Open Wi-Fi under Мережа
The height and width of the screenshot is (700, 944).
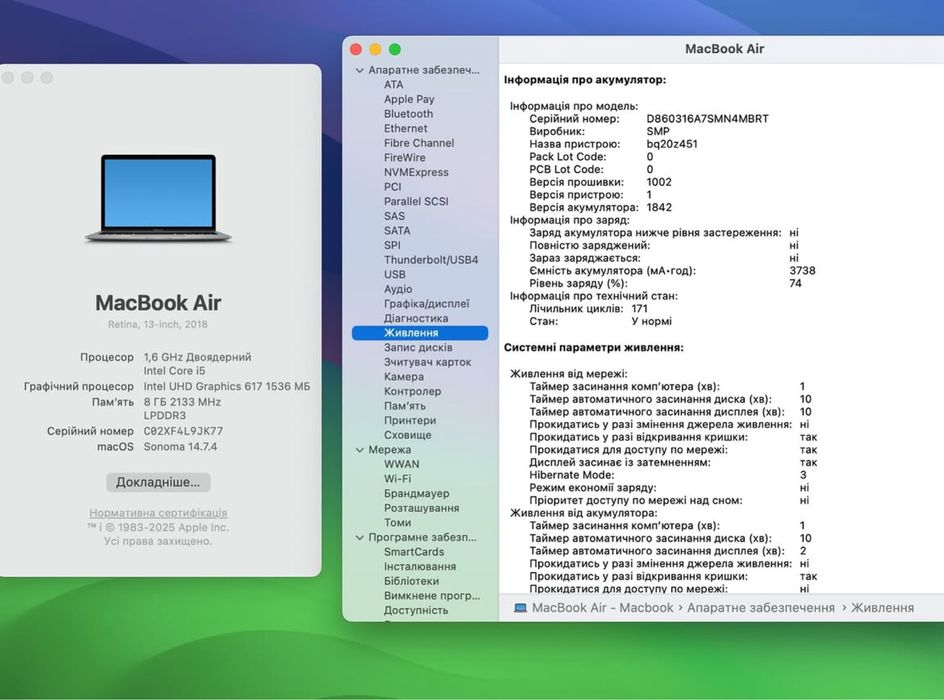[397, 479]
